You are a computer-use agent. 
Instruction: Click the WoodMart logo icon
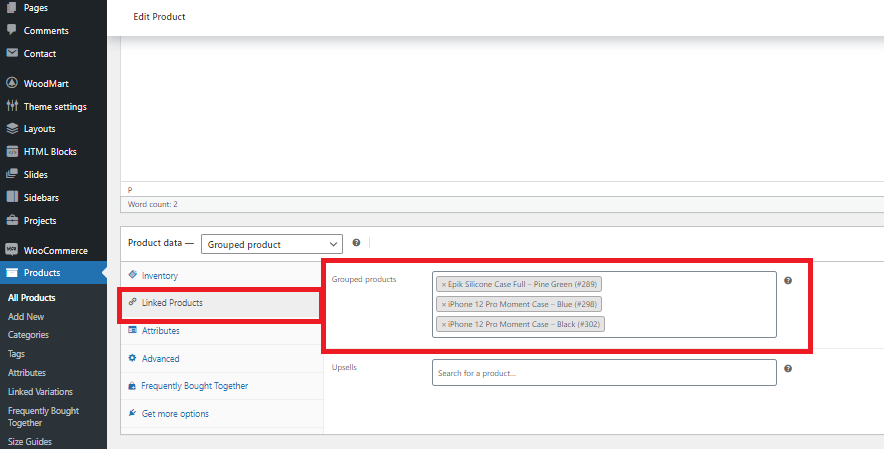tap(12, 83)
